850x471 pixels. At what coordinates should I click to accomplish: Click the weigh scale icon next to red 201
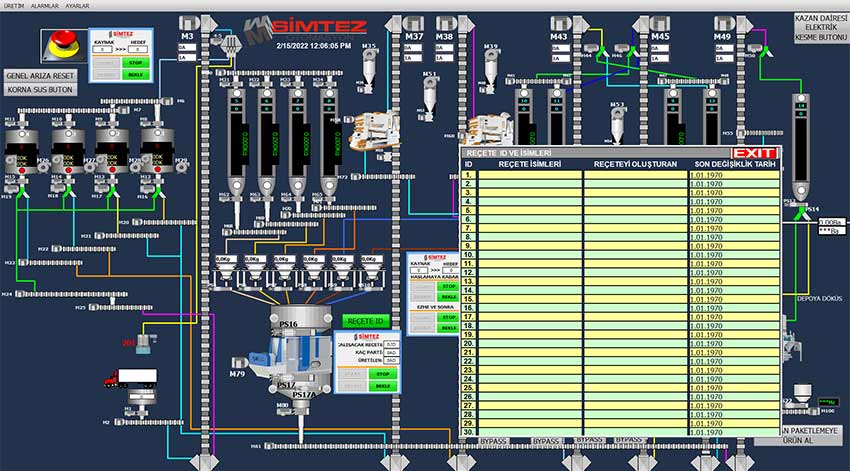pos(144,344)
